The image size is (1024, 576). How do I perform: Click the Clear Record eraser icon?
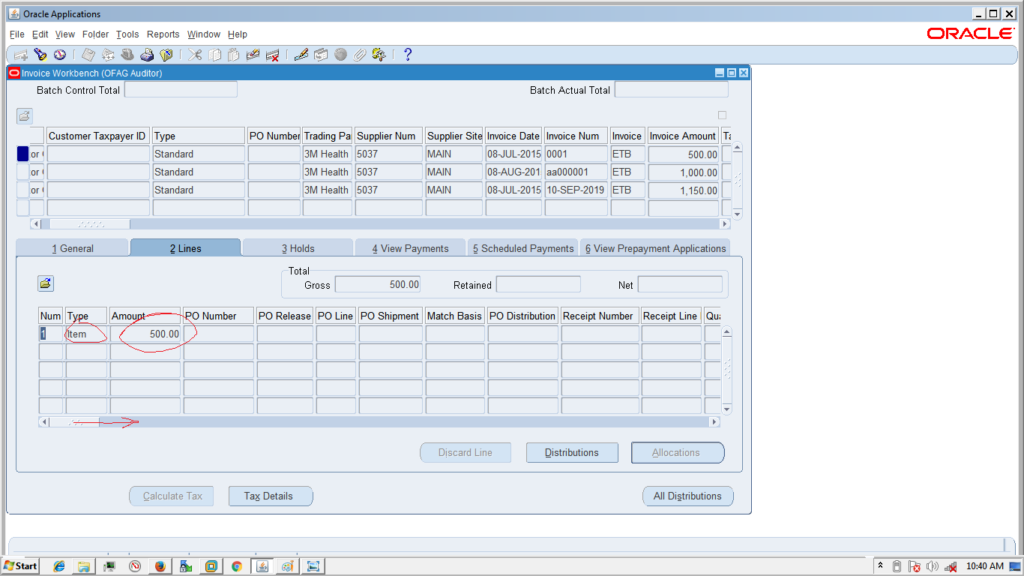coord(253,55)
